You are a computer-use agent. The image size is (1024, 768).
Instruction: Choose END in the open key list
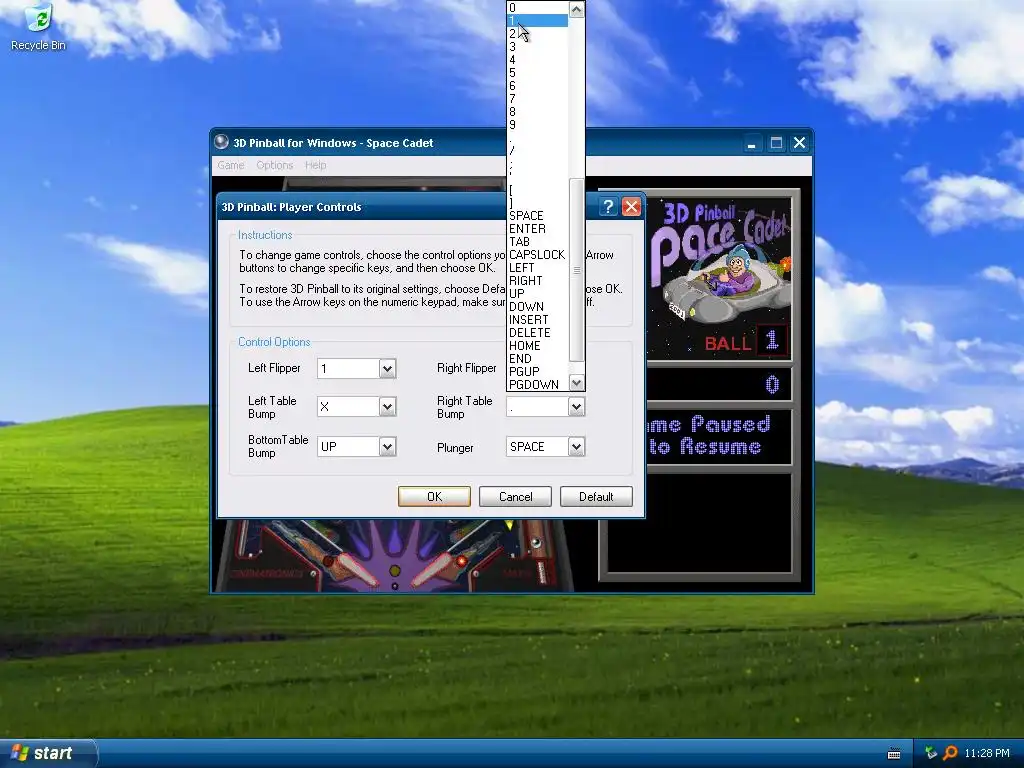(x=537, y=359)
